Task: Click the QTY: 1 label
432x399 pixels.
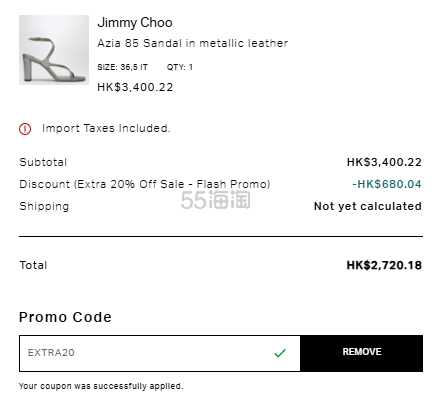Action: click(x=180, y=67)
